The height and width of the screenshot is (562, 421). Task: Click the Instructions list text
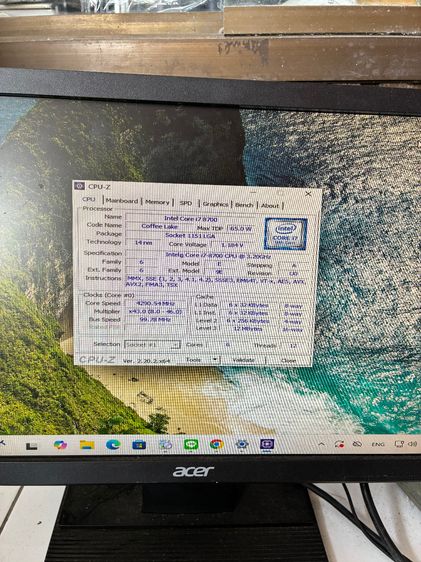pyautogui.click(x=216, y=281)
